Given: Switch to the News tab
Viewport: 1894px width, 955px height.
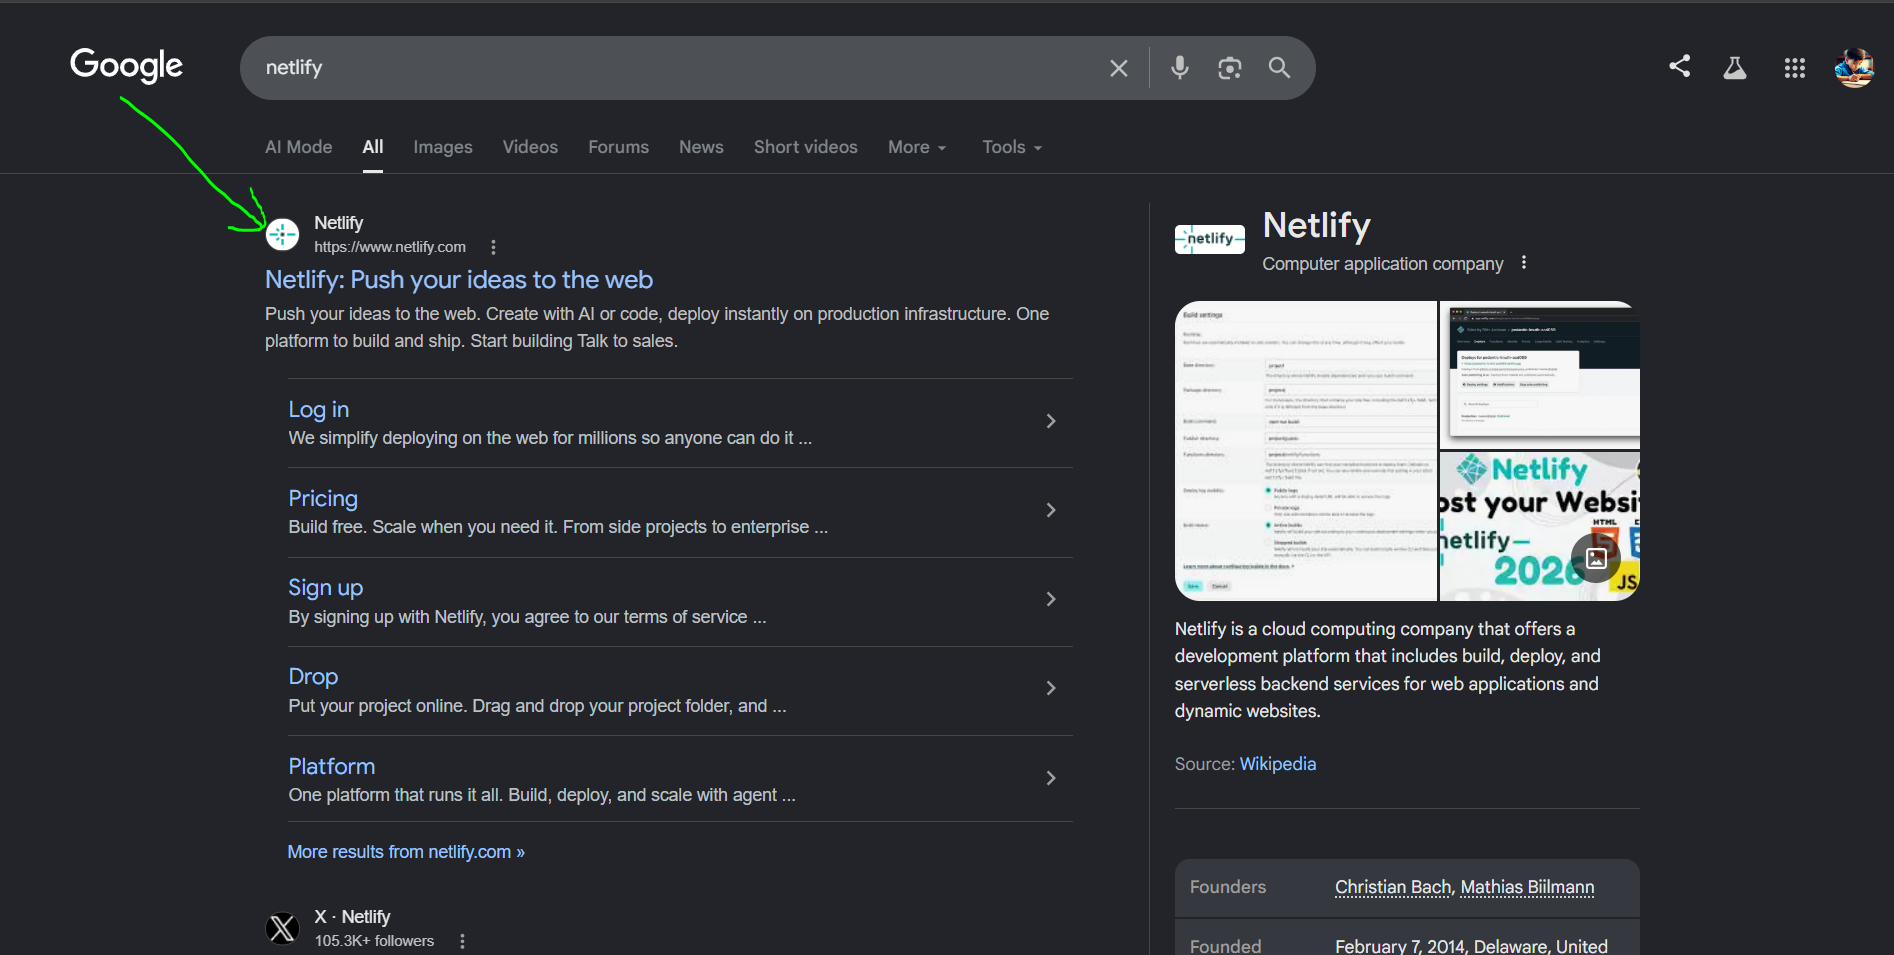Looking at the screenshot, I should pyautogui.click(x=701, y=147).
